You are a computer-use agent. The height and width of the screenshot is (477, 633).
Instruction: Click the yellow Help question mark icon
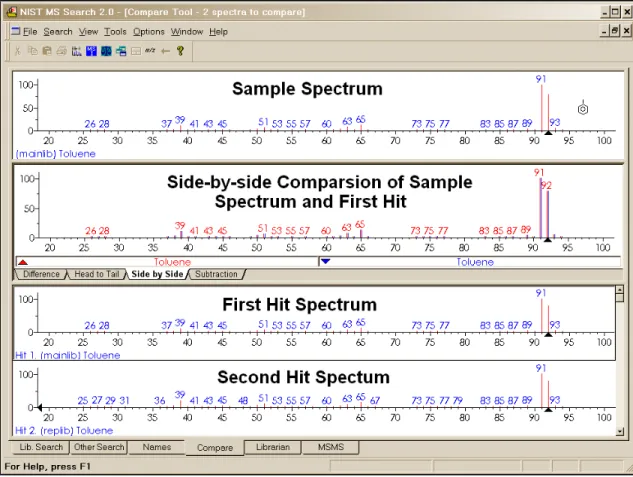(x=180, y=51)
